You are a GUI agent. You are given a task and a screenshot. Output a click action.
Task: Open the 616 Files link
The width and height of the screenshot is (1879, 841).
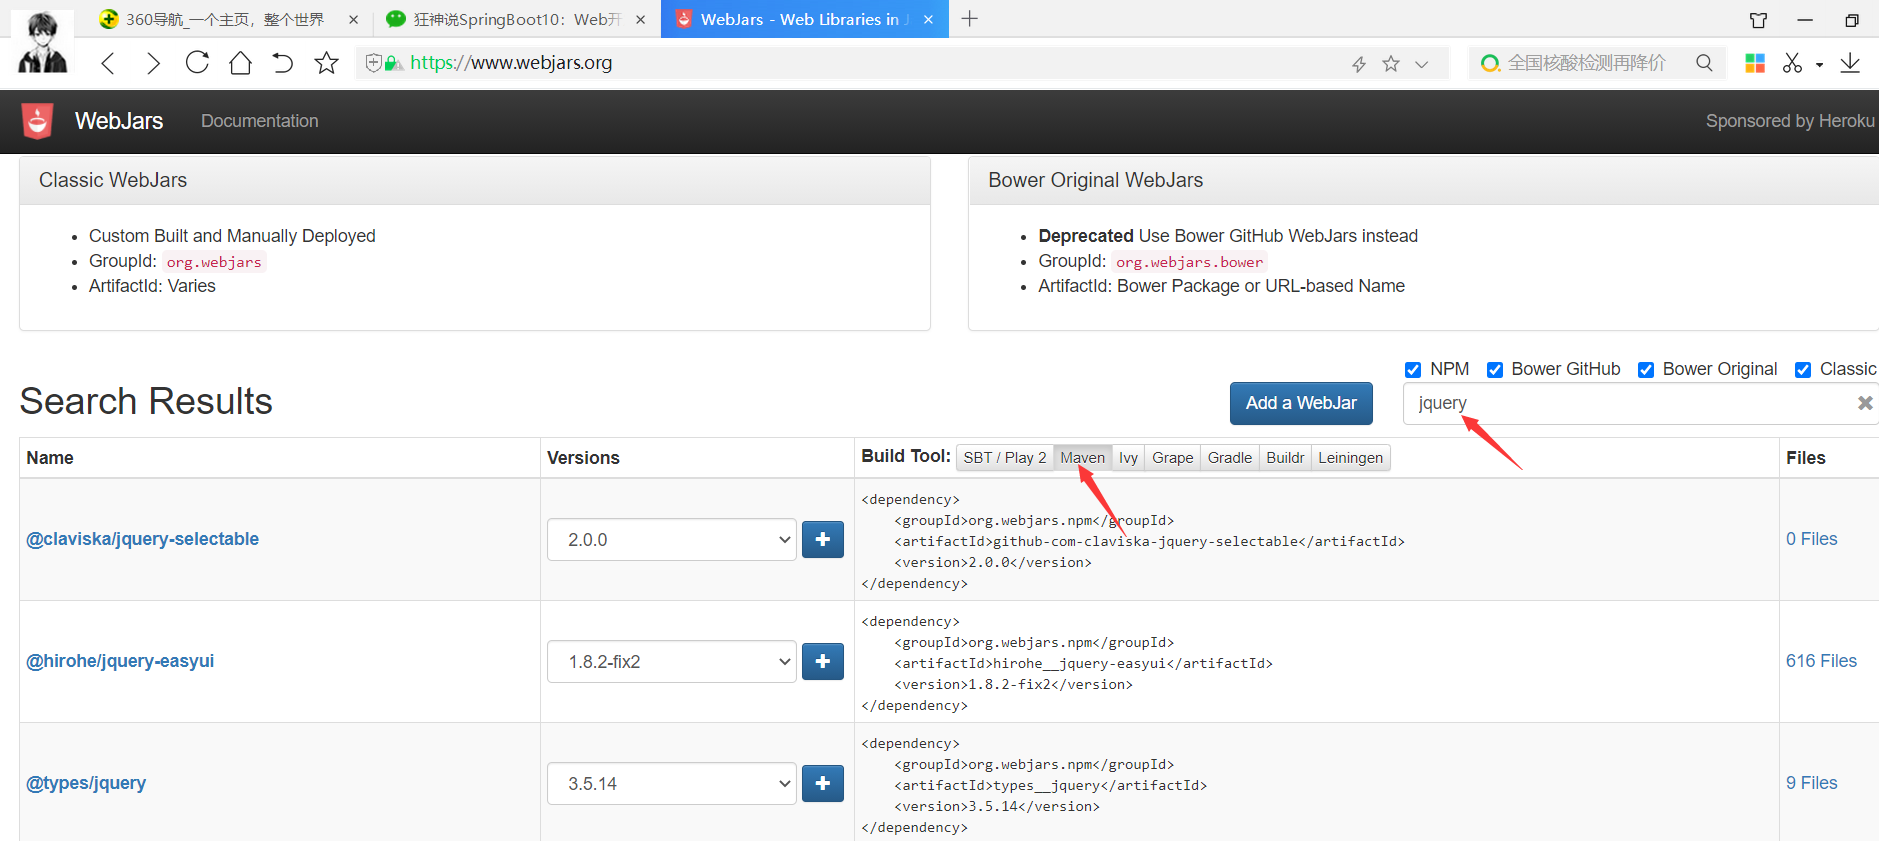(1821, 661)
